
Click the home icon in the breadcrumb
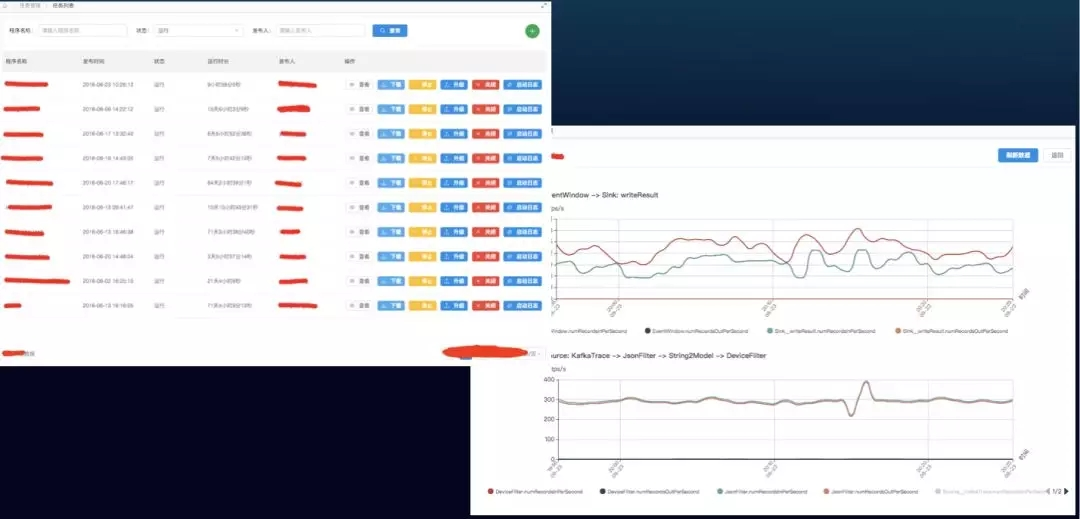tap(6, 6)
